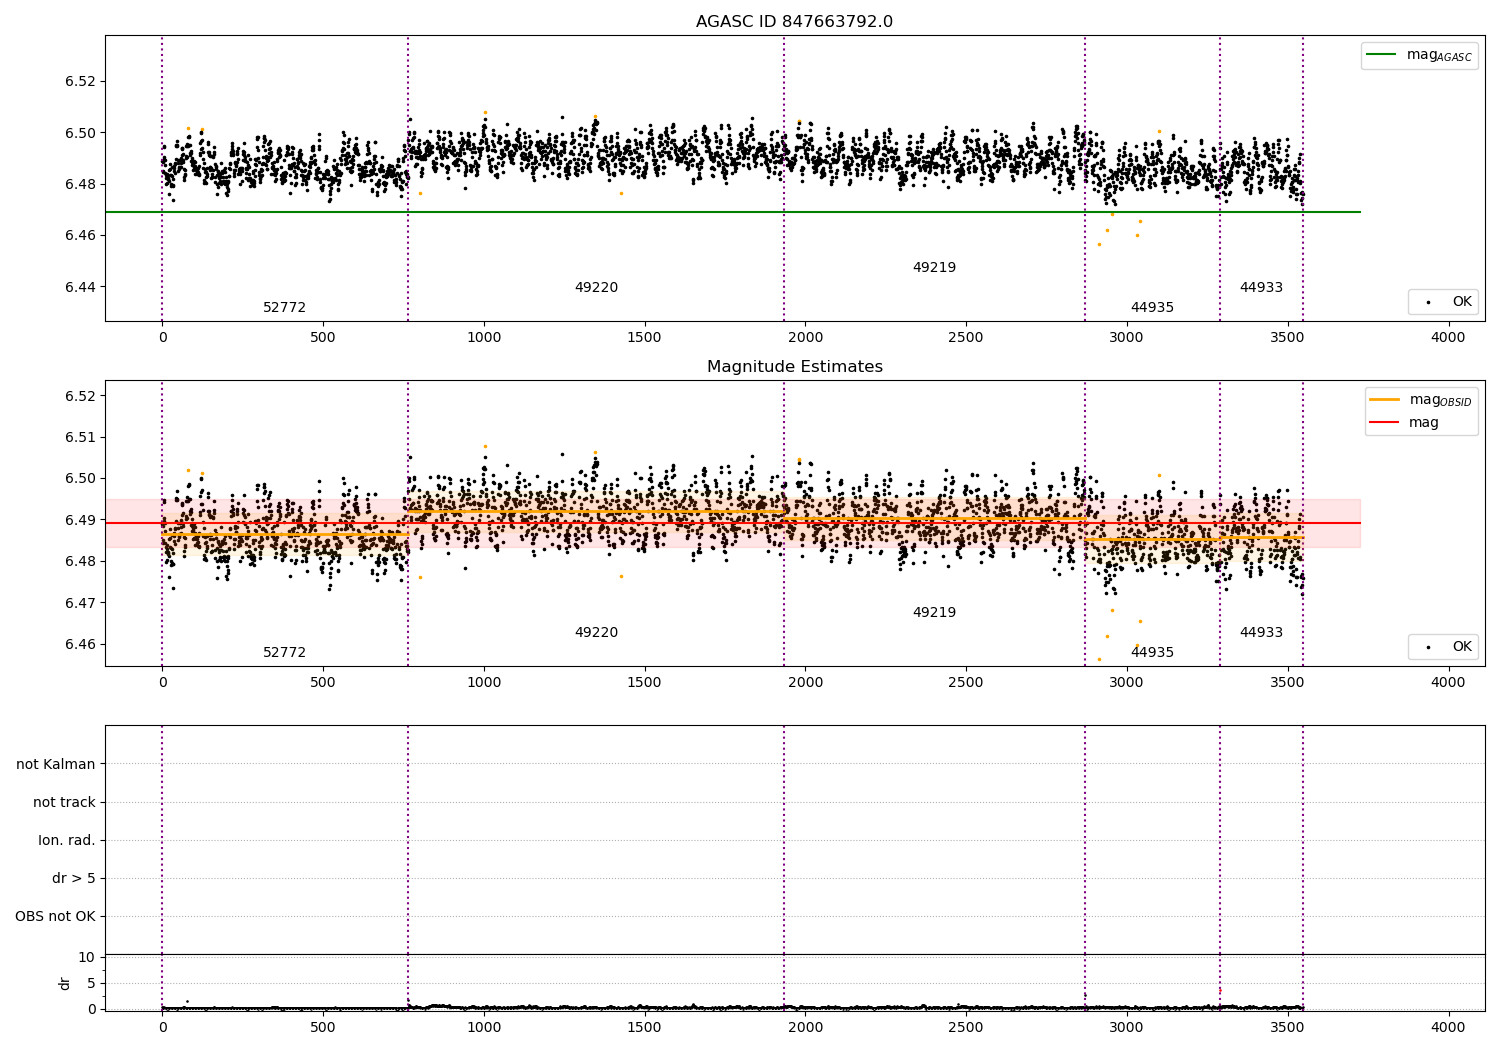Click obsid label 44933 in Magnitude Estimates plot
The width and height of the screenshot is (1500, 1050).
1261,633
